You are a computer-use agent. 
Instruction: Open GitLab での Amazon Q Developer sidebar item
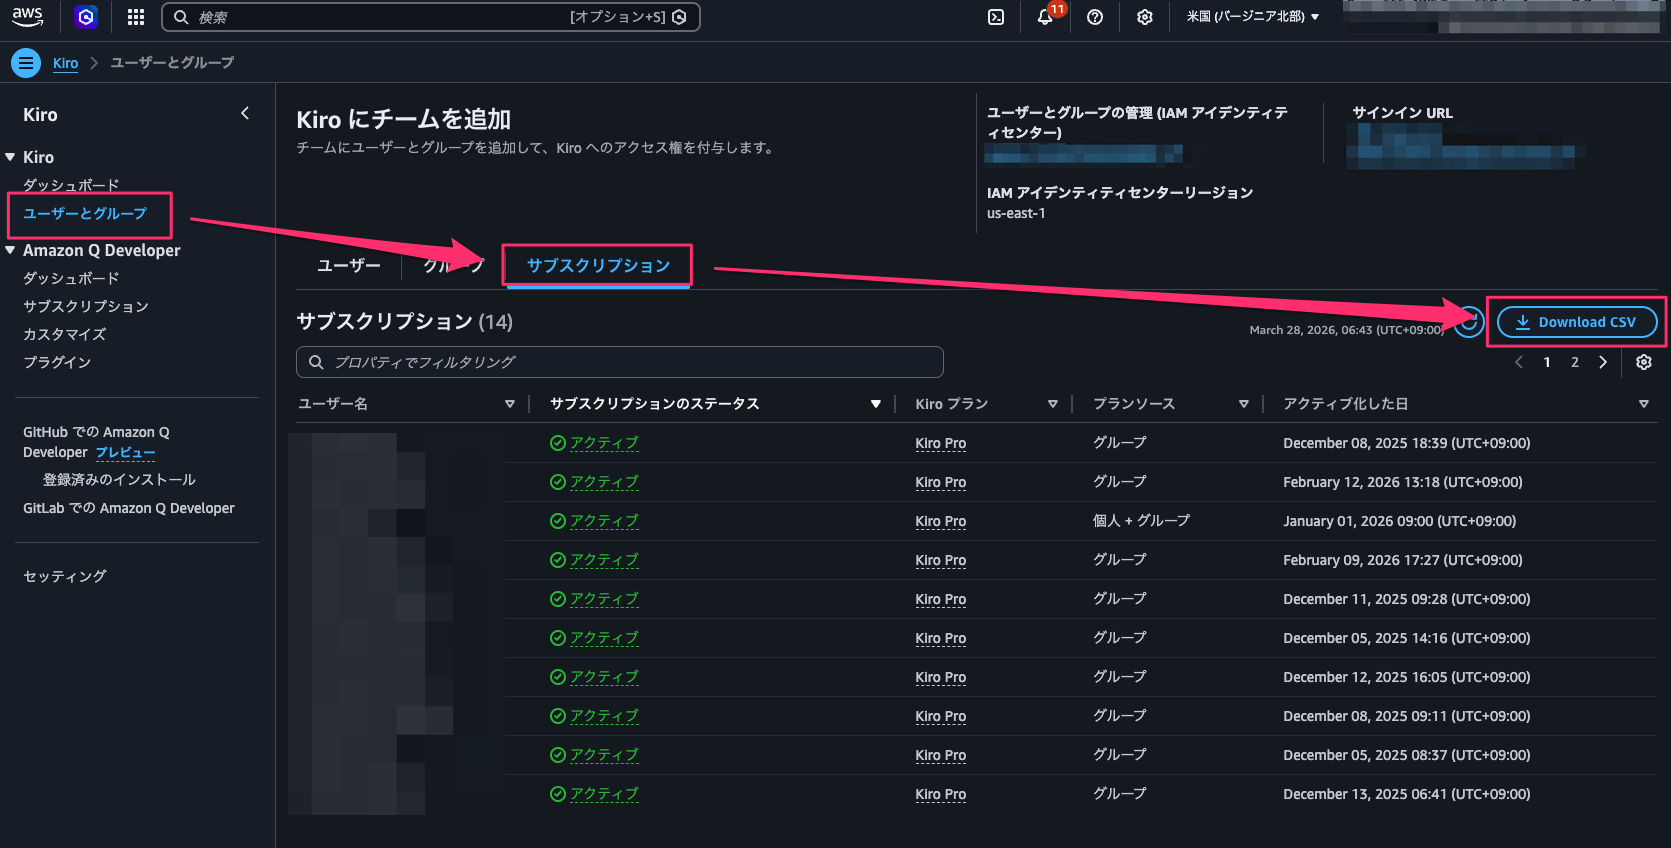pyautogui.click(x=129, y=508)
